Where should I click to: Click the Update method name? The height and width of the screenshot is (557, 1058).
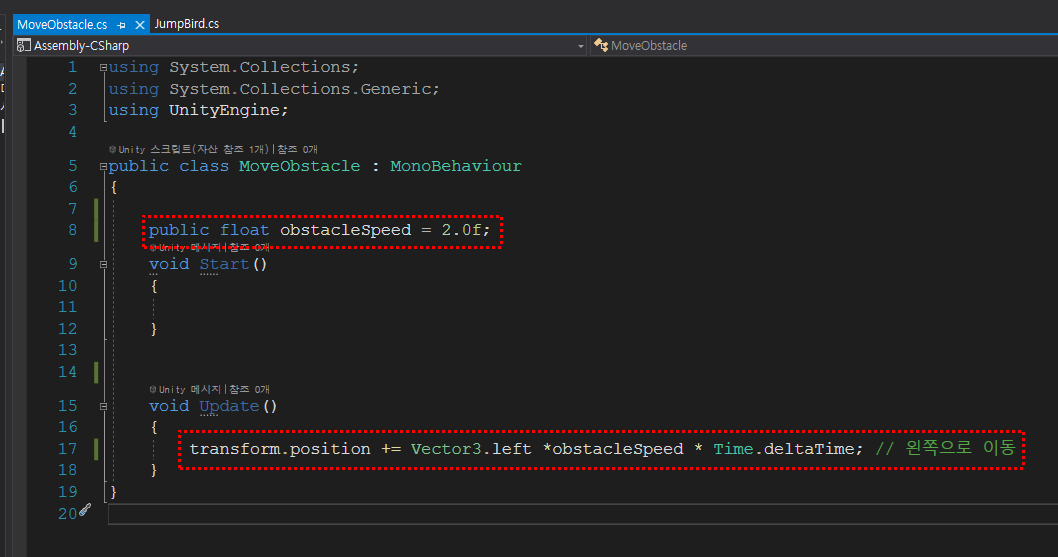(x=229, y=406)
